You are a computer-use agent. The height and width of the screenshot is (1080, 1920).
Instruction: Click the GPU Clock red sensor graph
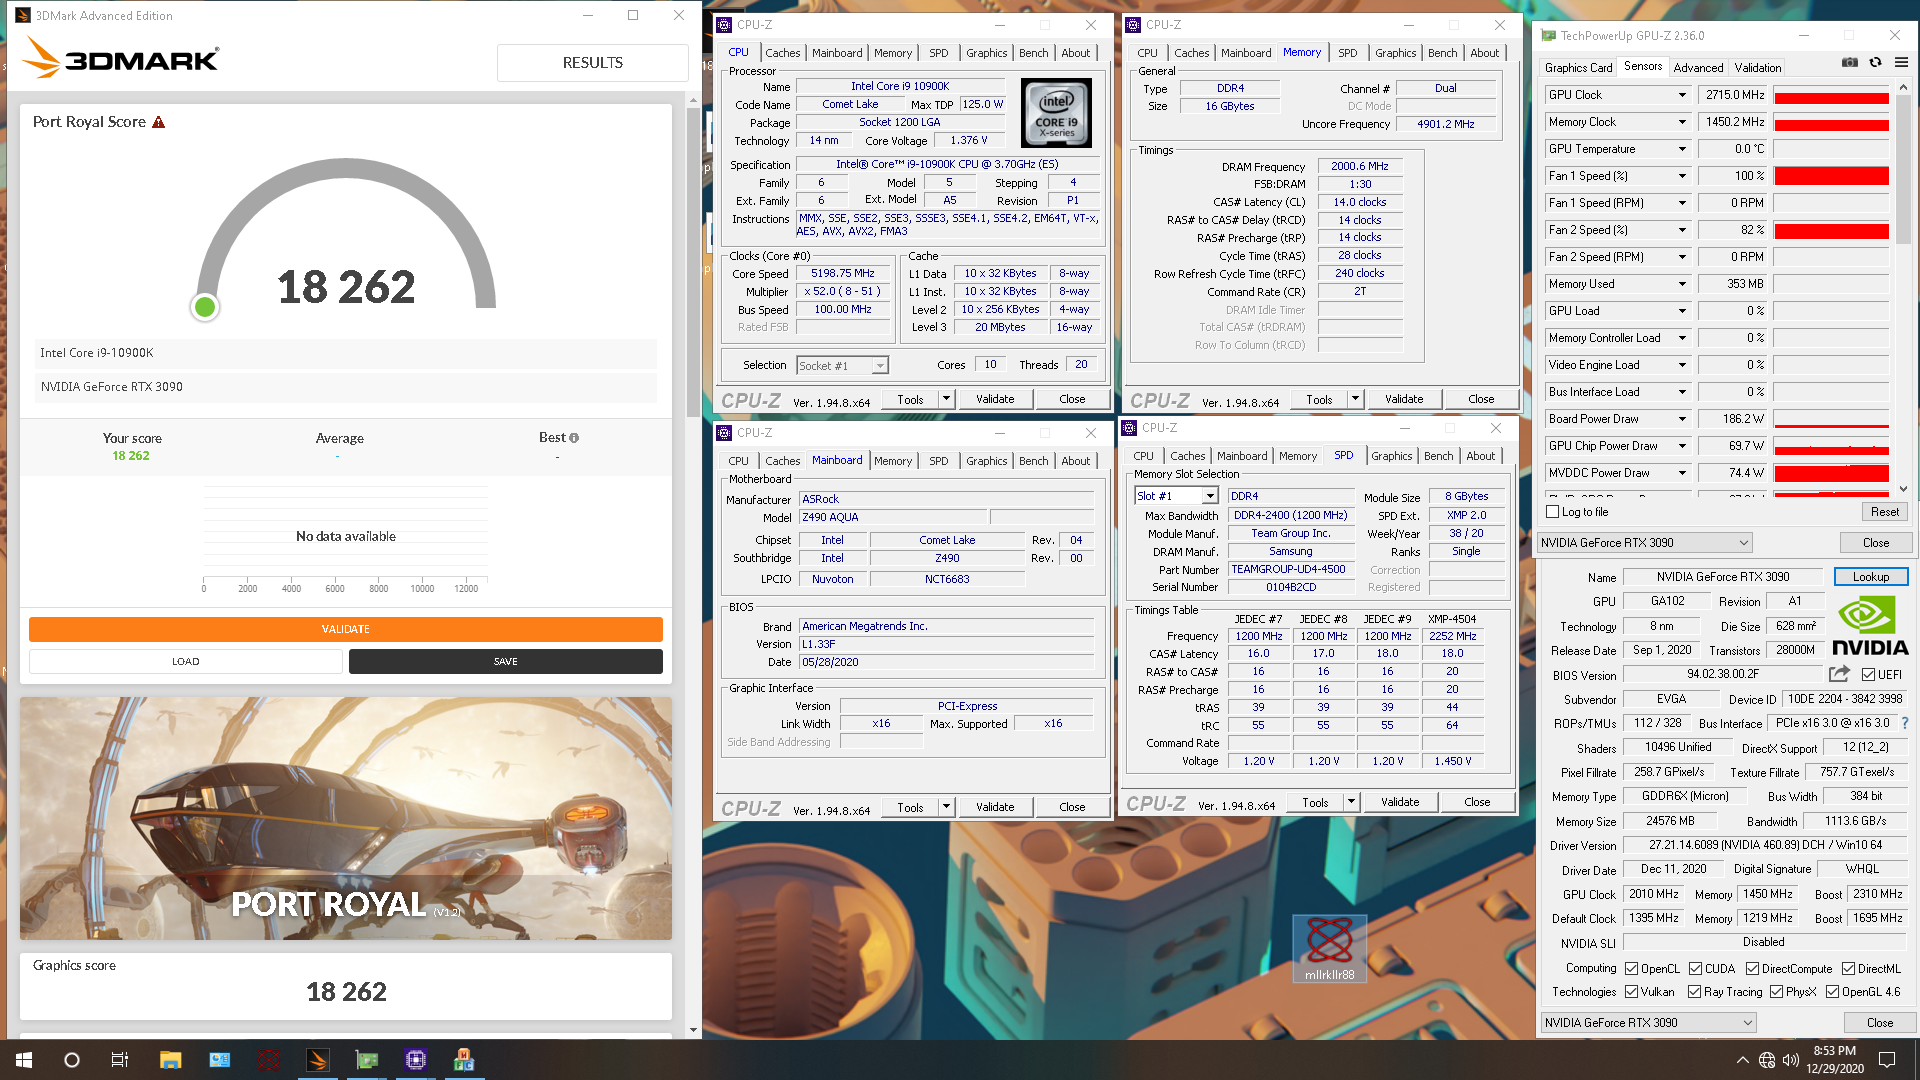pos(1831,95)
